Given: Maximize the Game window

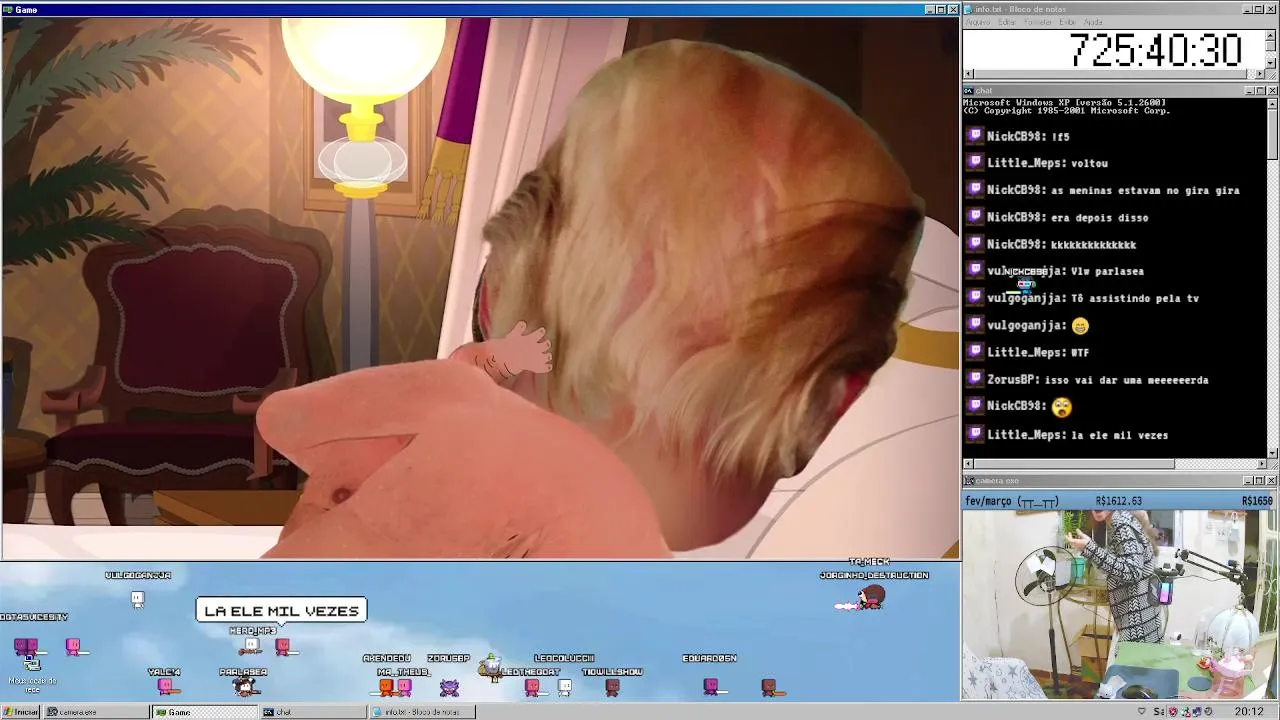Looking at the screenshot, I should click(x=940, y=10).
